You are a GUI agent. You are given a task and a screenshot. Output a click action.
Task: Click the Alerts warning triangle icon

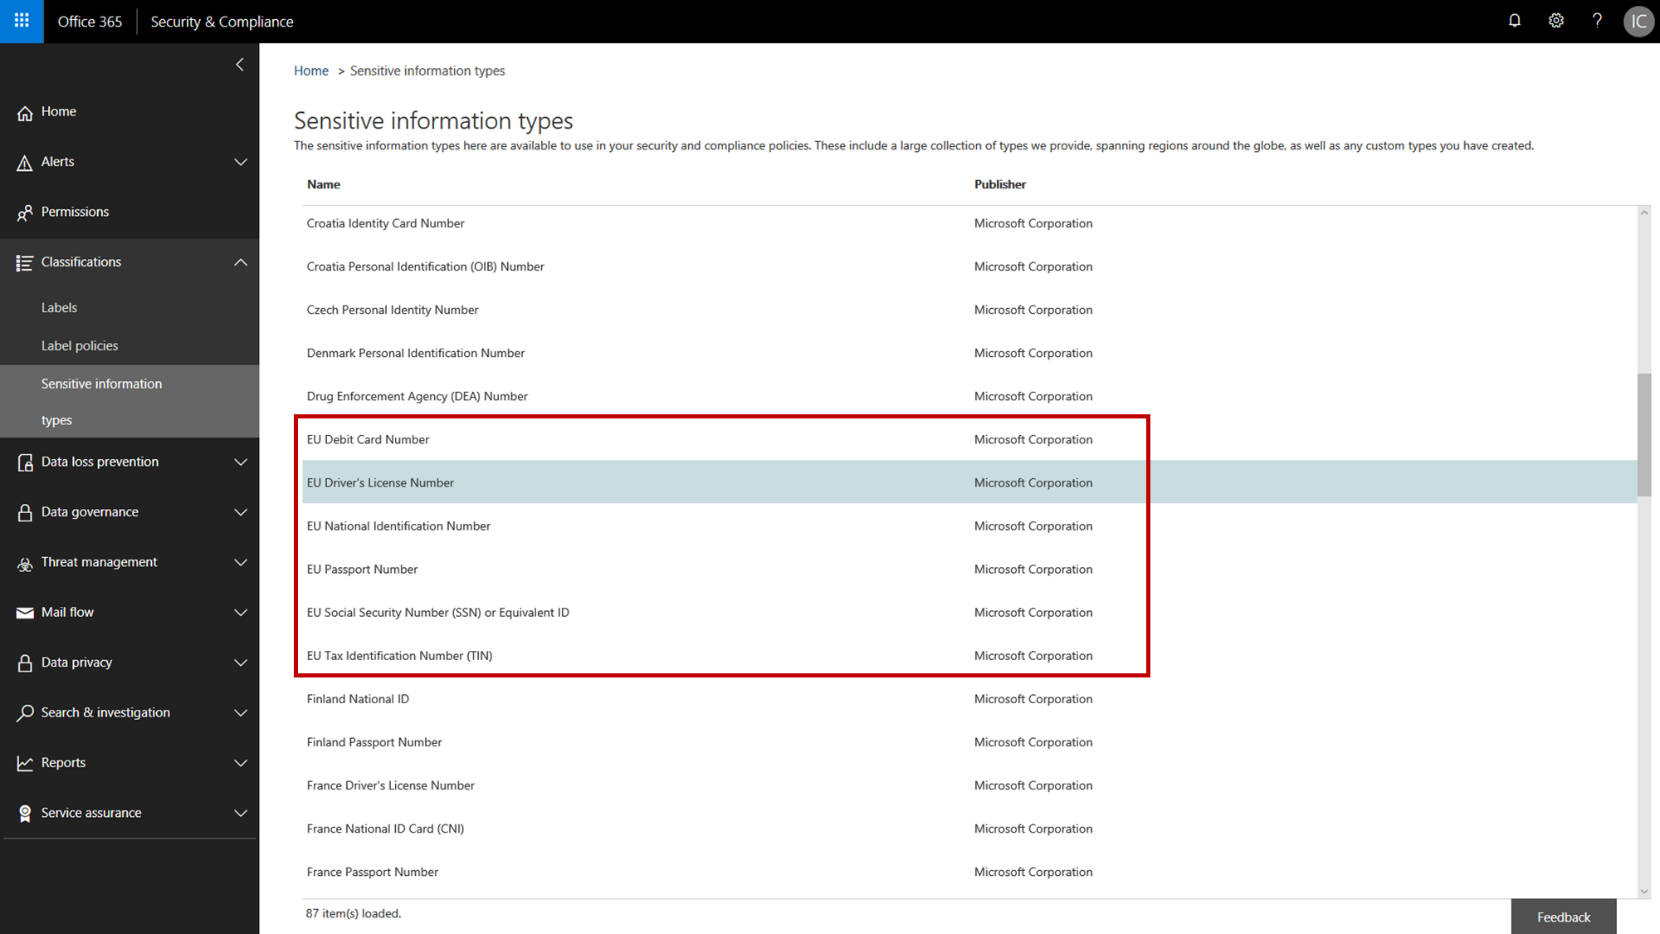click(25, 162)
